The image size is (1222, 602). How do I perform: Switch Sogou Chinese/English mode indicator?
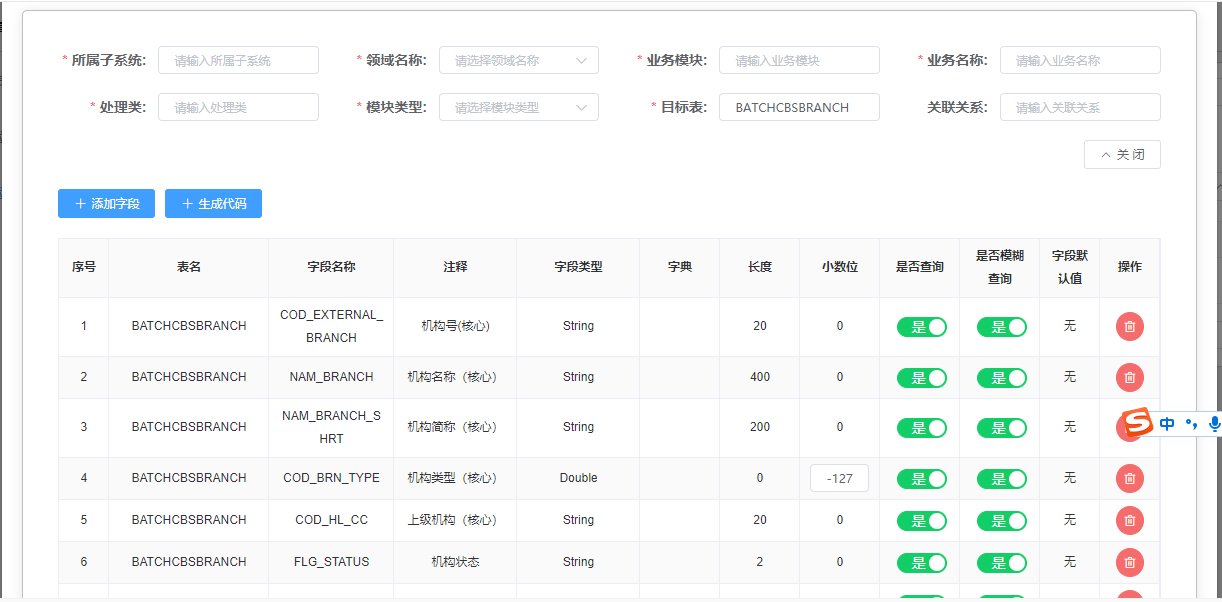click(1167, 424)
